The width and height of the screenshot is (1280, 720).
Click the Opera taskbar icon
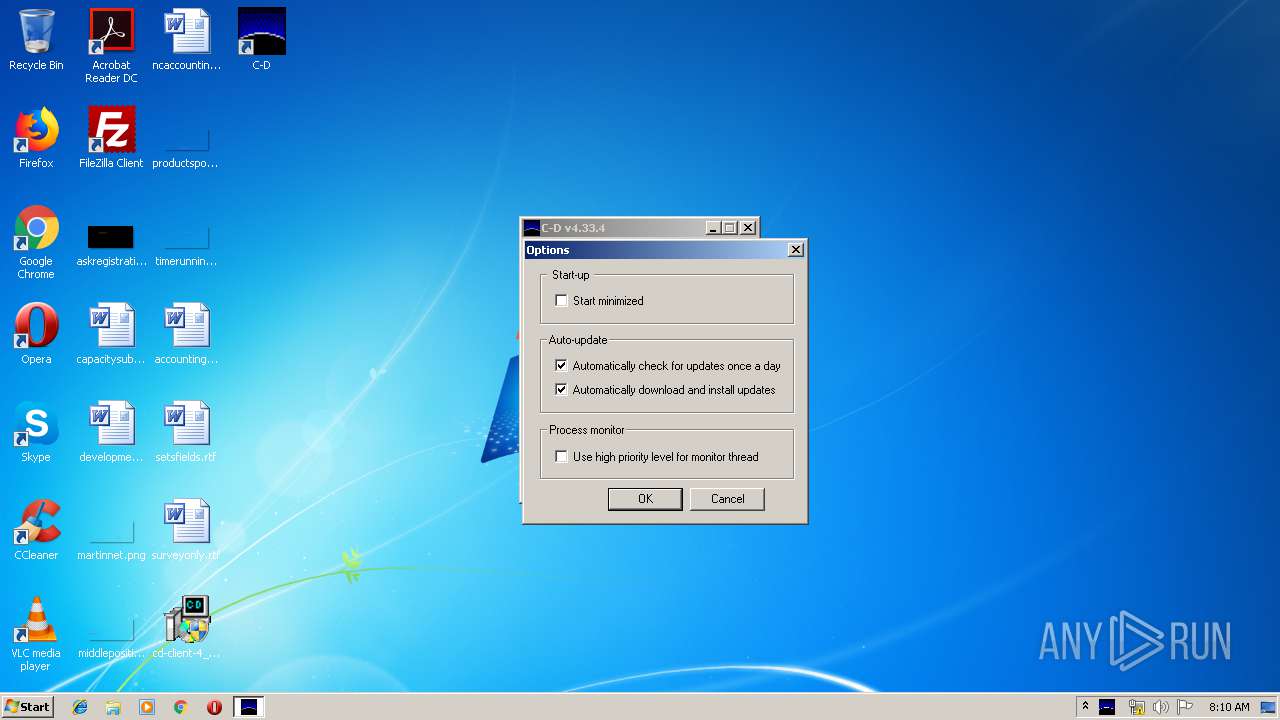(214, 707)
